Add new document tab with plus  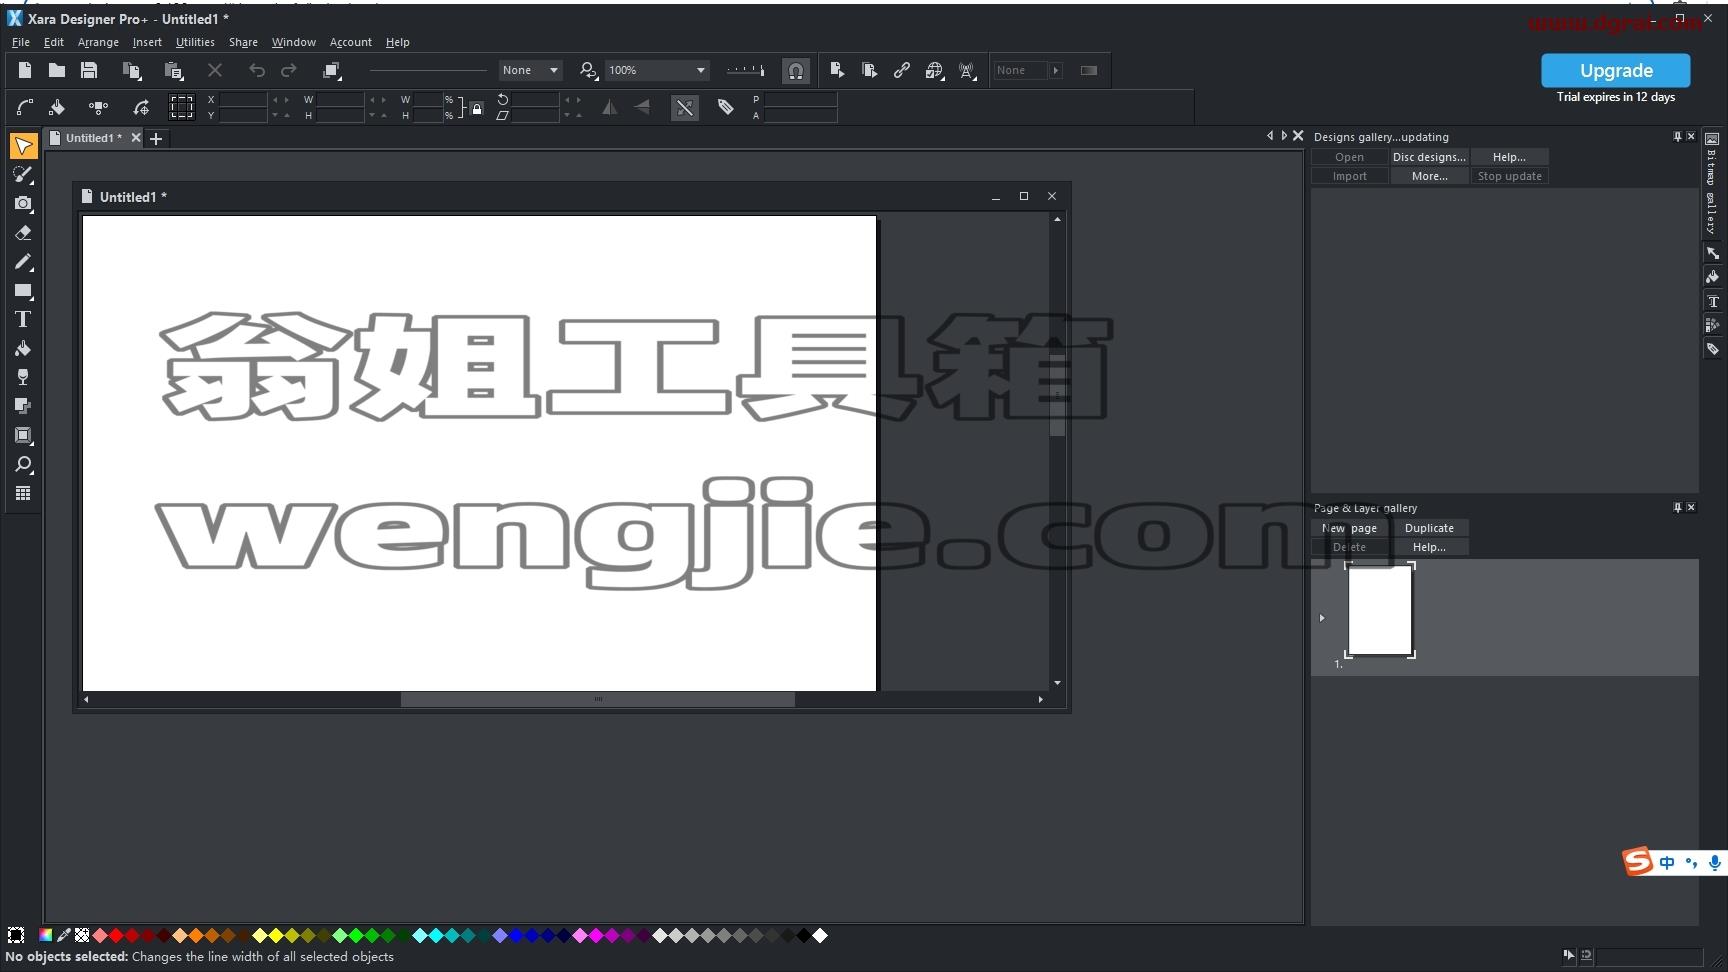156,139
